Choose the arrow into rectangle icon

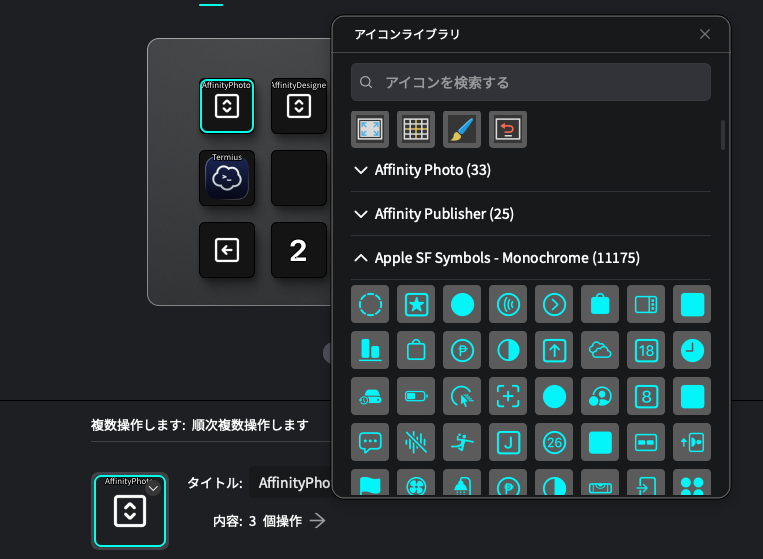click(x=646, y=483)
